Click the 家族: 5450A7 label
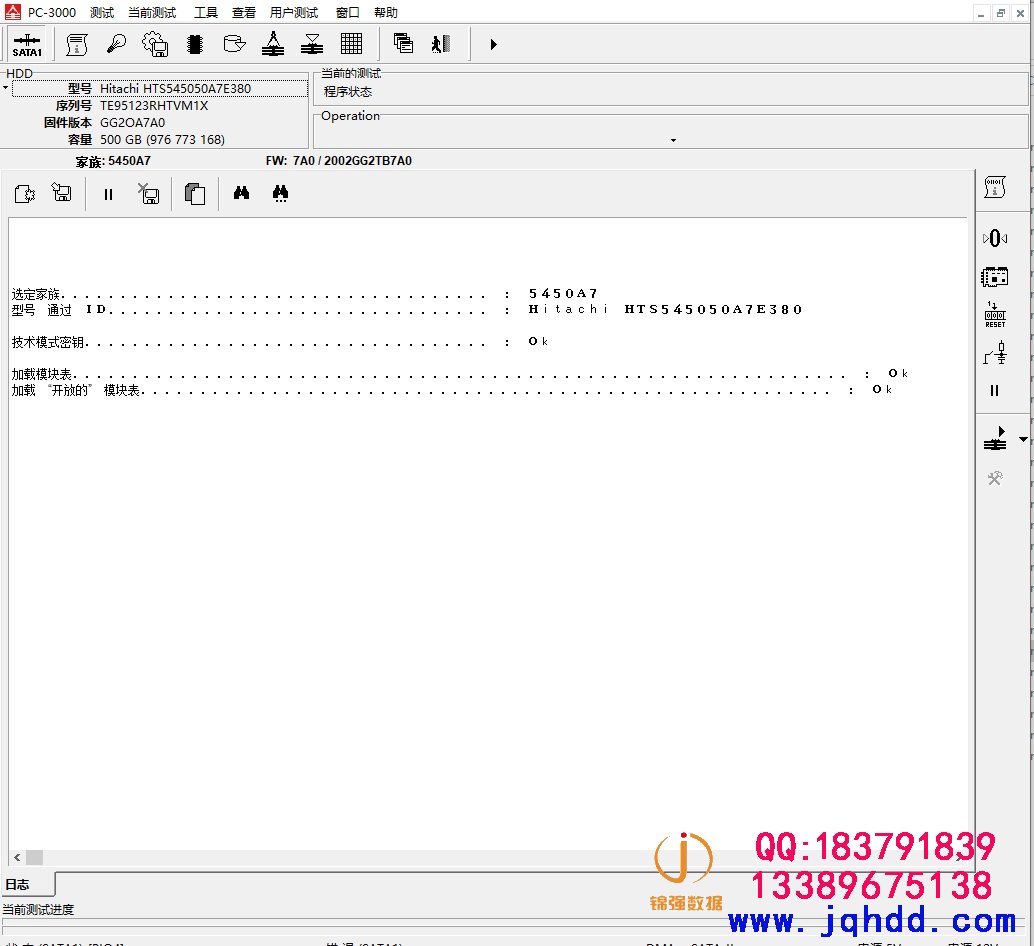Screen dimensions: 1034x946 (113, 161)
